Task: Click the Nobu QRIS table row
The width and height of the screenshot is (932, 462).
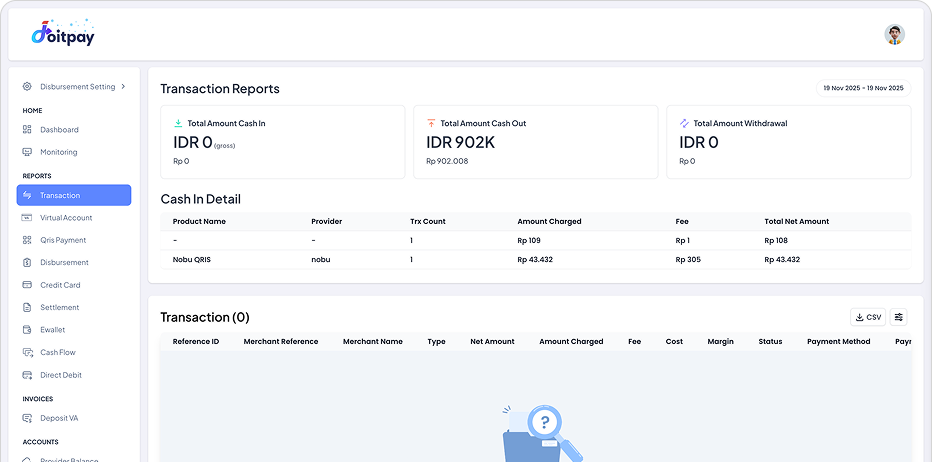Action: (535, 259)
